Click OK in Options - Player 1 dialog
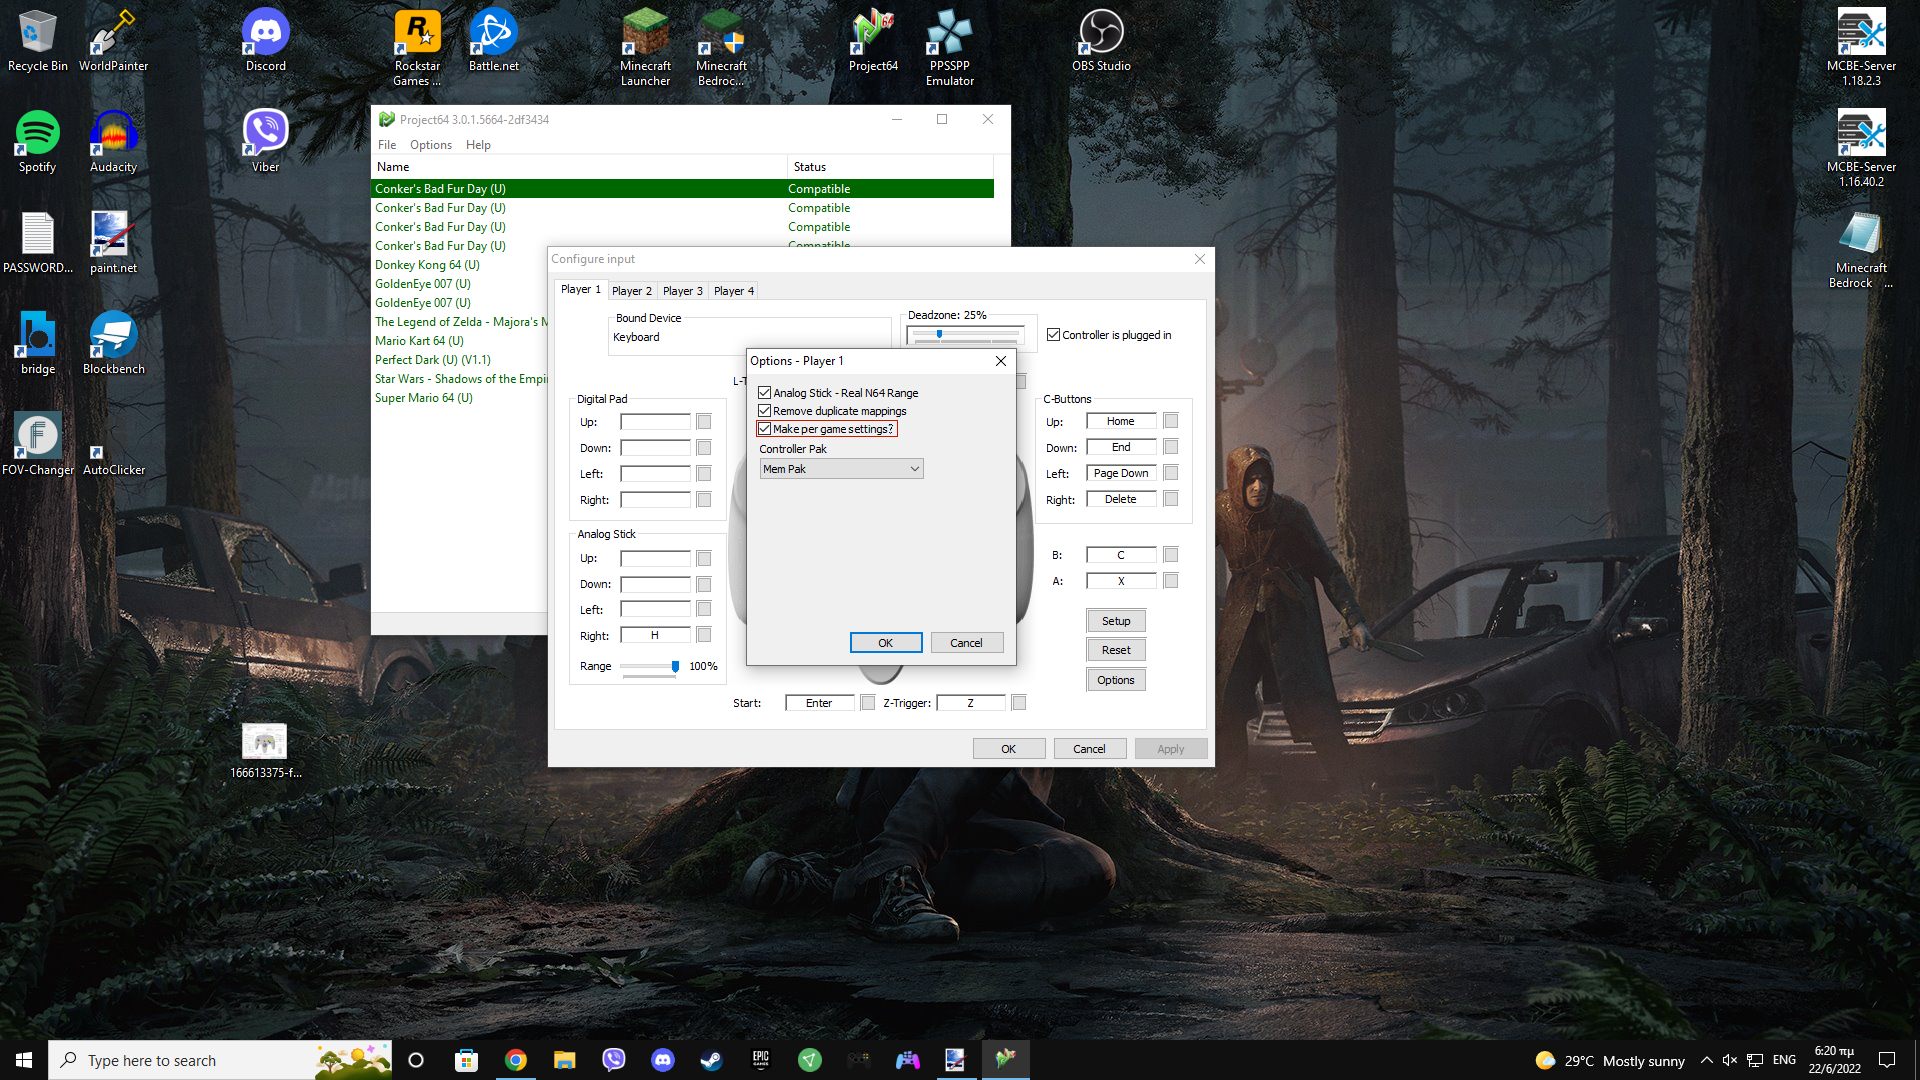Screen dimensions: 1920x1080 pos(886,643)
